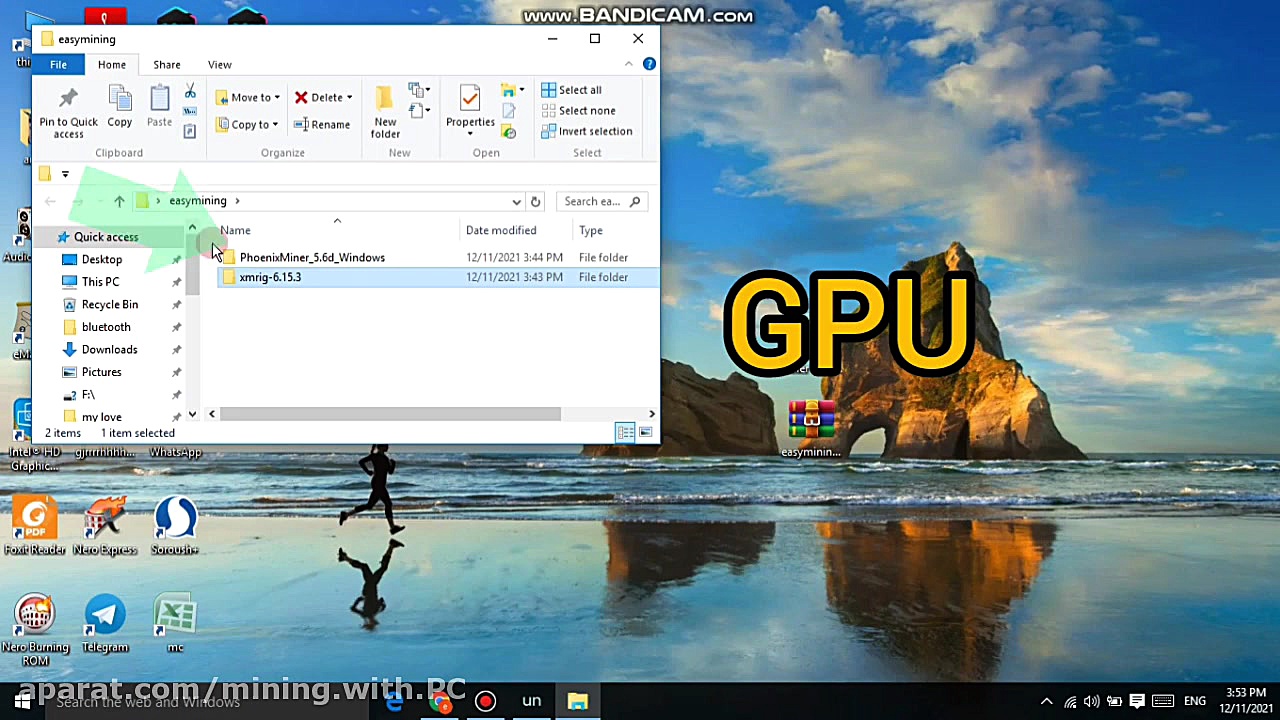Viewport: 1280px width, 720px height.
Task: Collapse the ribbon with the chevron
Action: [x=628, y=64]
